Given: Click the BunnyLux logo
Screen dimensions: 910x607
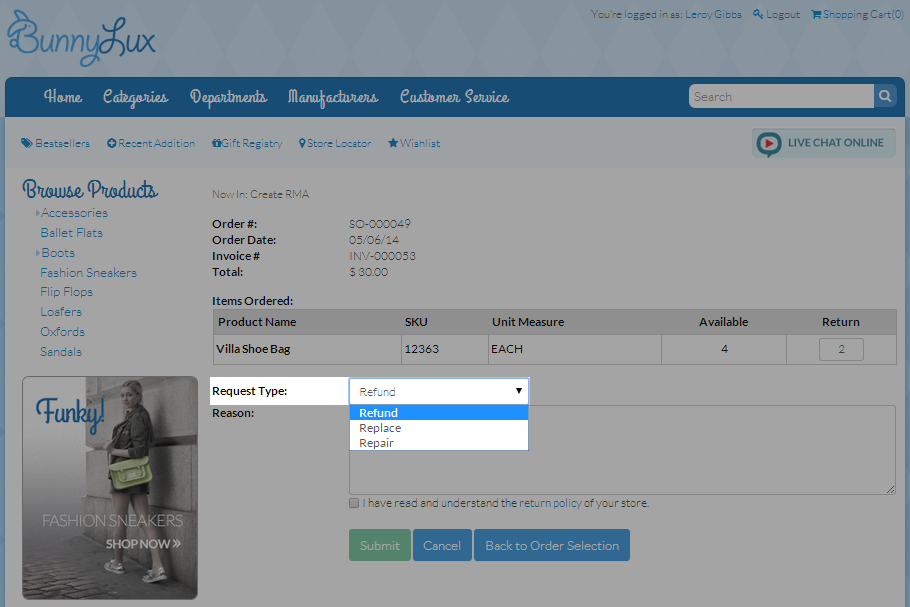Looking at the screenshot, I should coord(81,38).
